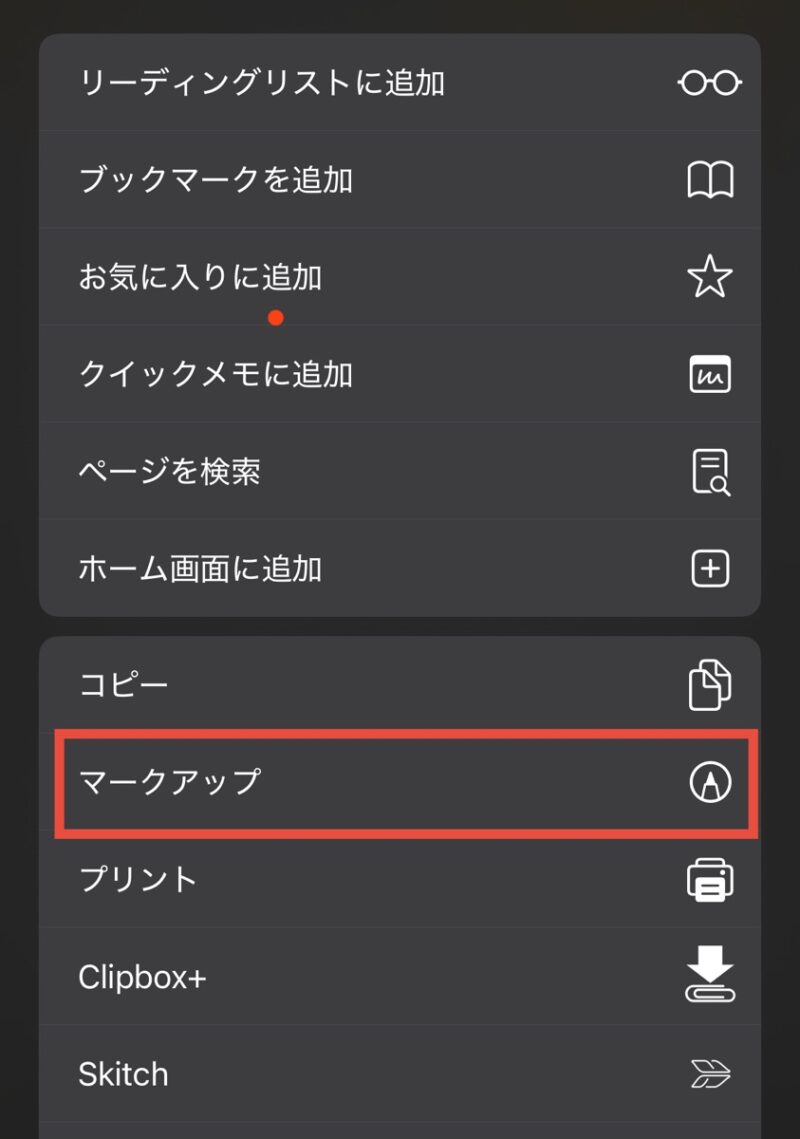Viewport: 800px width, 1139px height.
Task: Open ページを検索 option
Action: (400, 471)
